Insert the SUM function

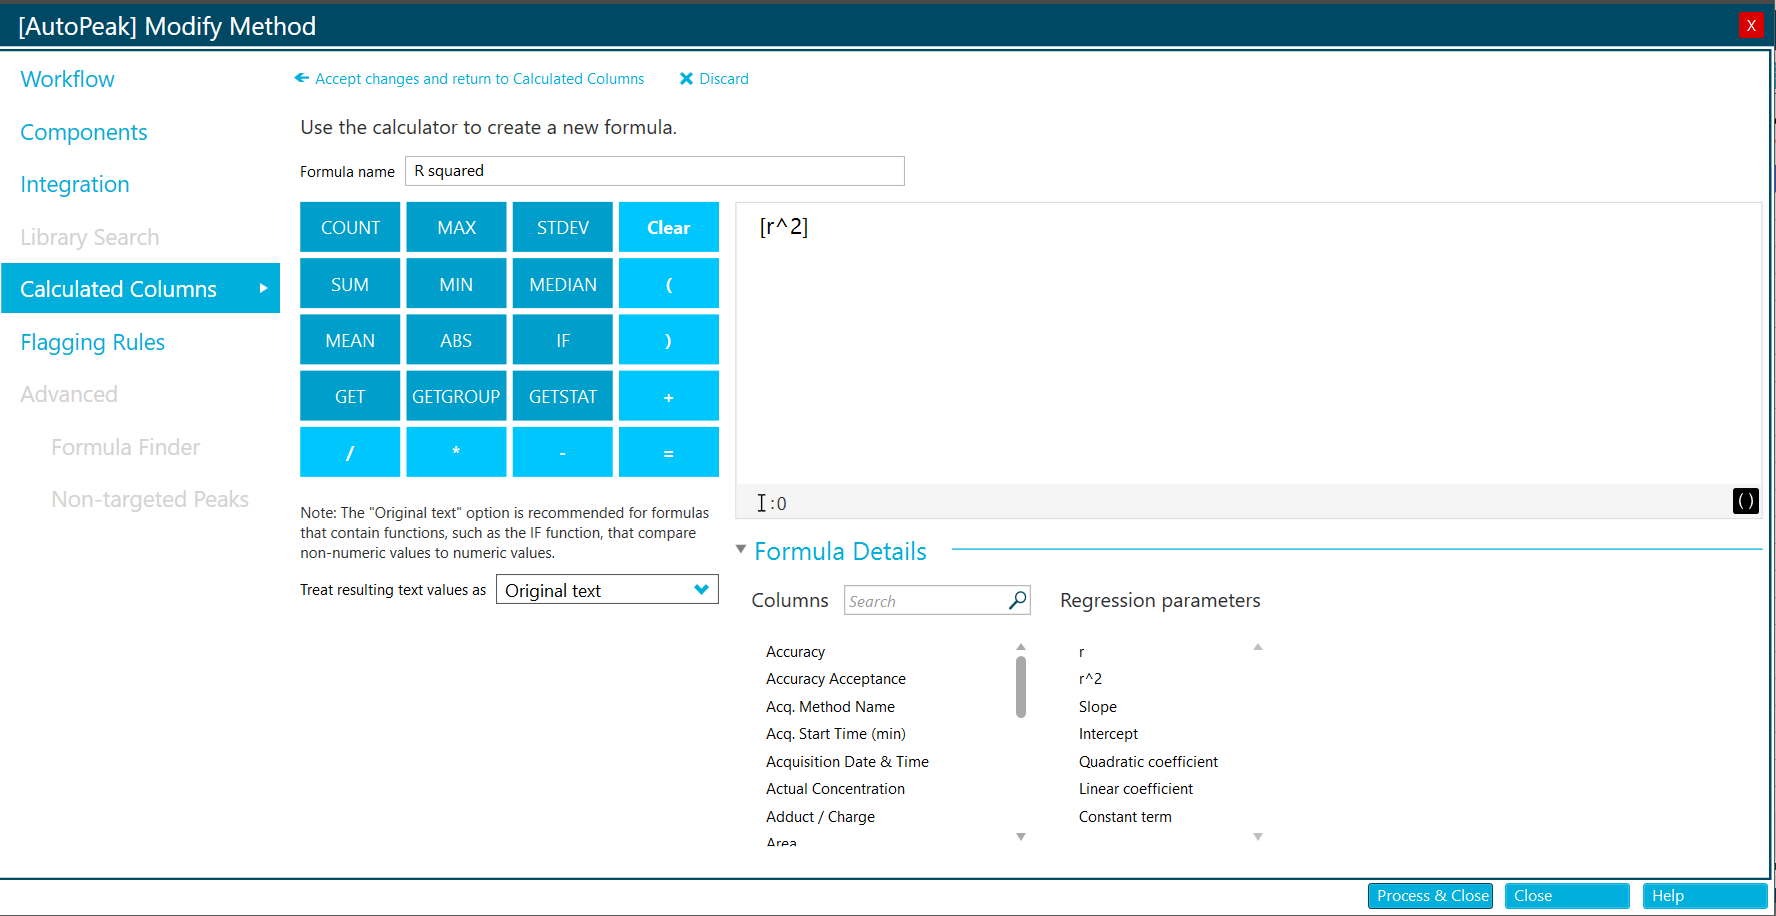tap(350, 284)
